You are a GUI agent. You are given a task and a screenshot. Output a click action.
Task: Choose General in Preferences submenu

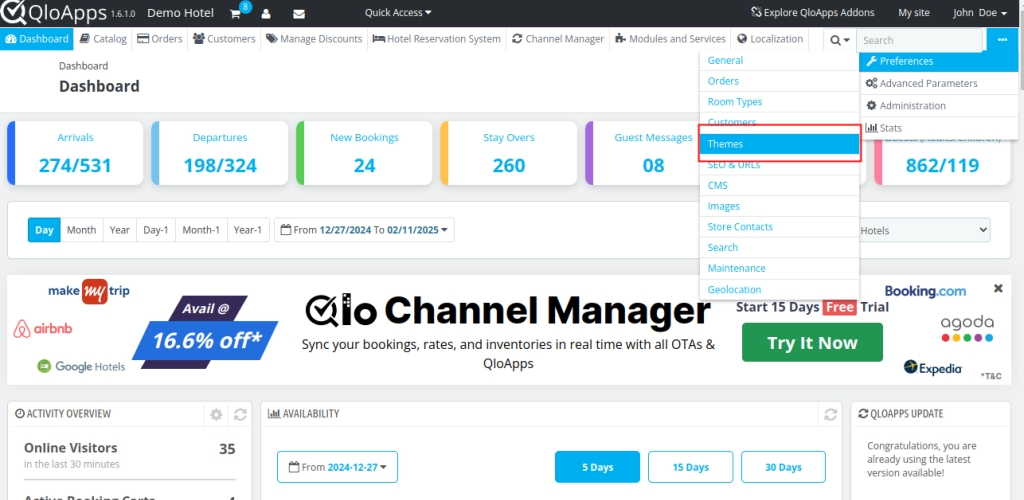pos(779,60)
